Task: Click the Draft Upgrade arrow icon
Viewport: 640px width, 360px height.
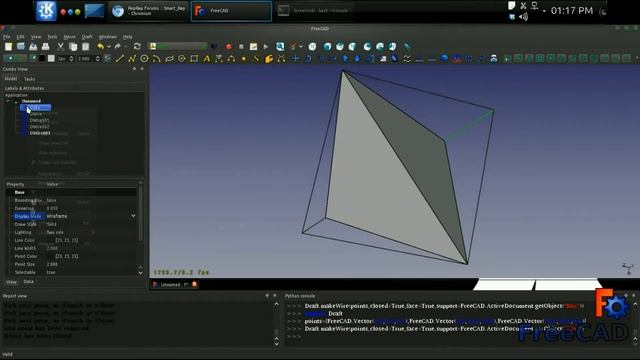Action: click(x=345, y=59)
